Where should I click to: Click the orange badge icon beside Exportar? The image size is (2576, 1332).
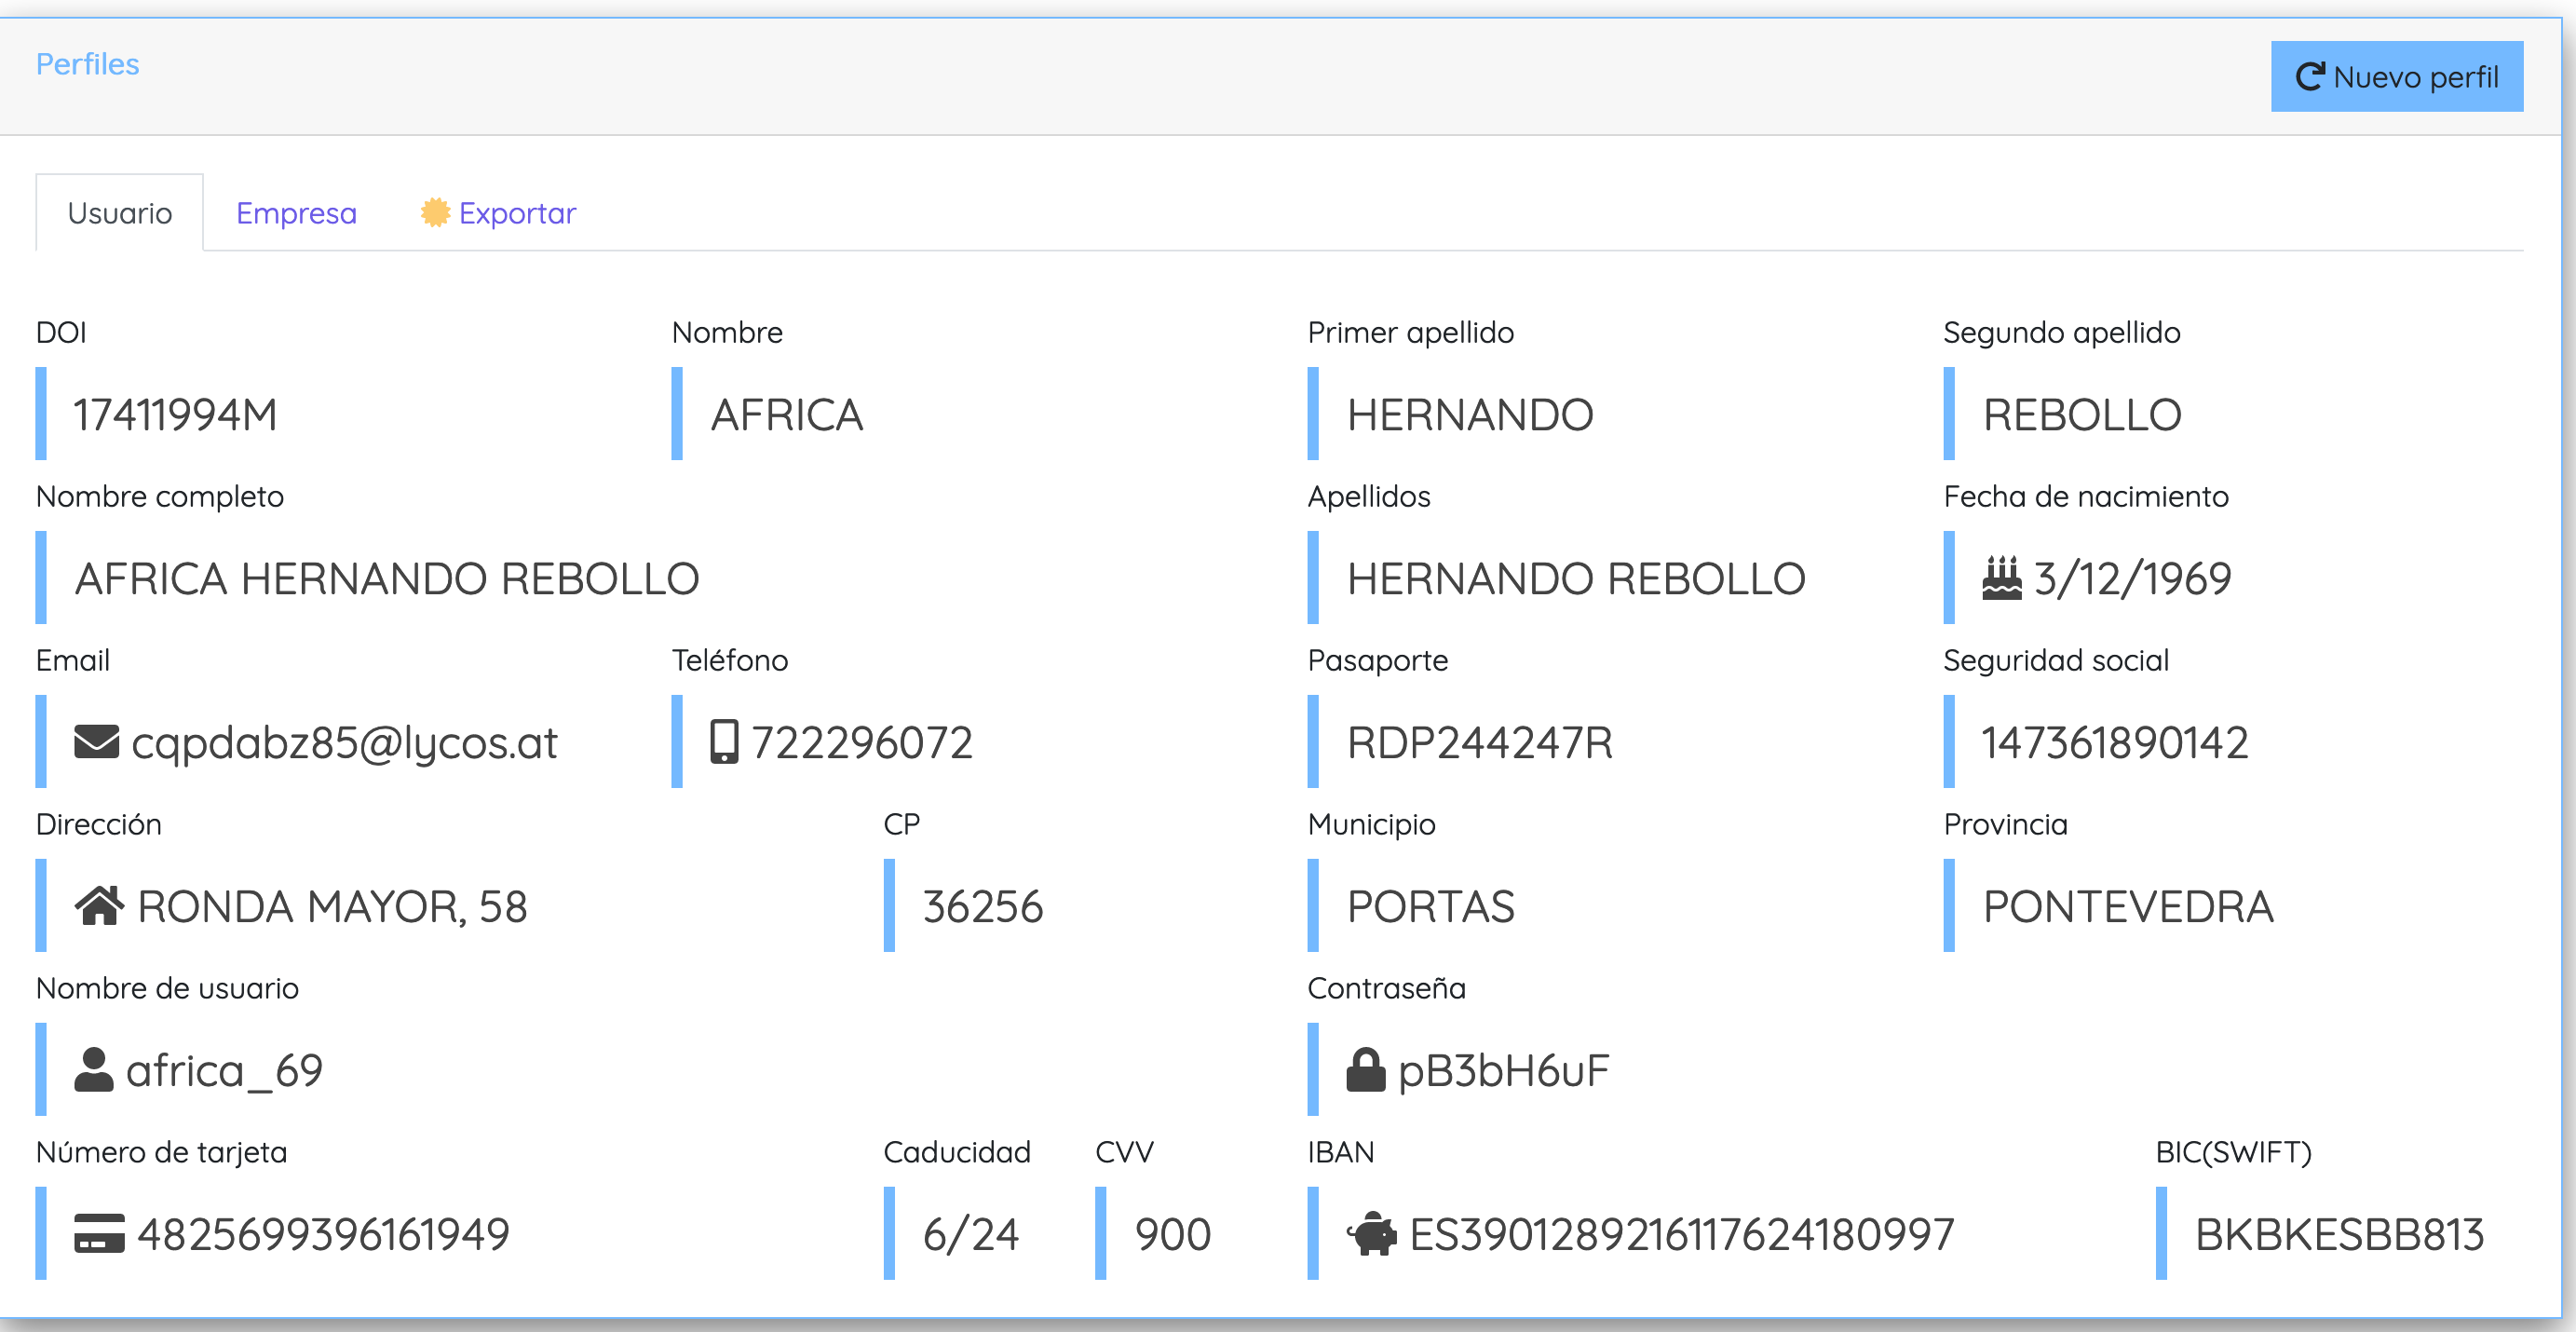click(435, 212)
